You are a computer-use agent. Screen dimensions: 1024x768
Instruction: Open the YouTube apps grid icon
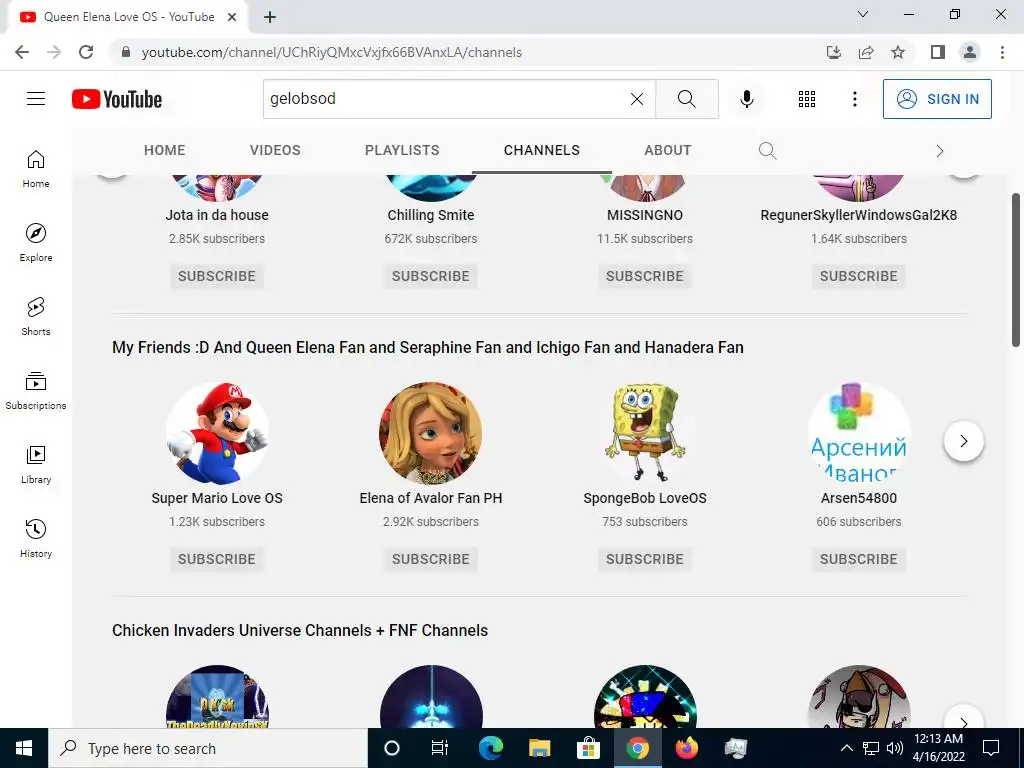(x=807, y=99)
